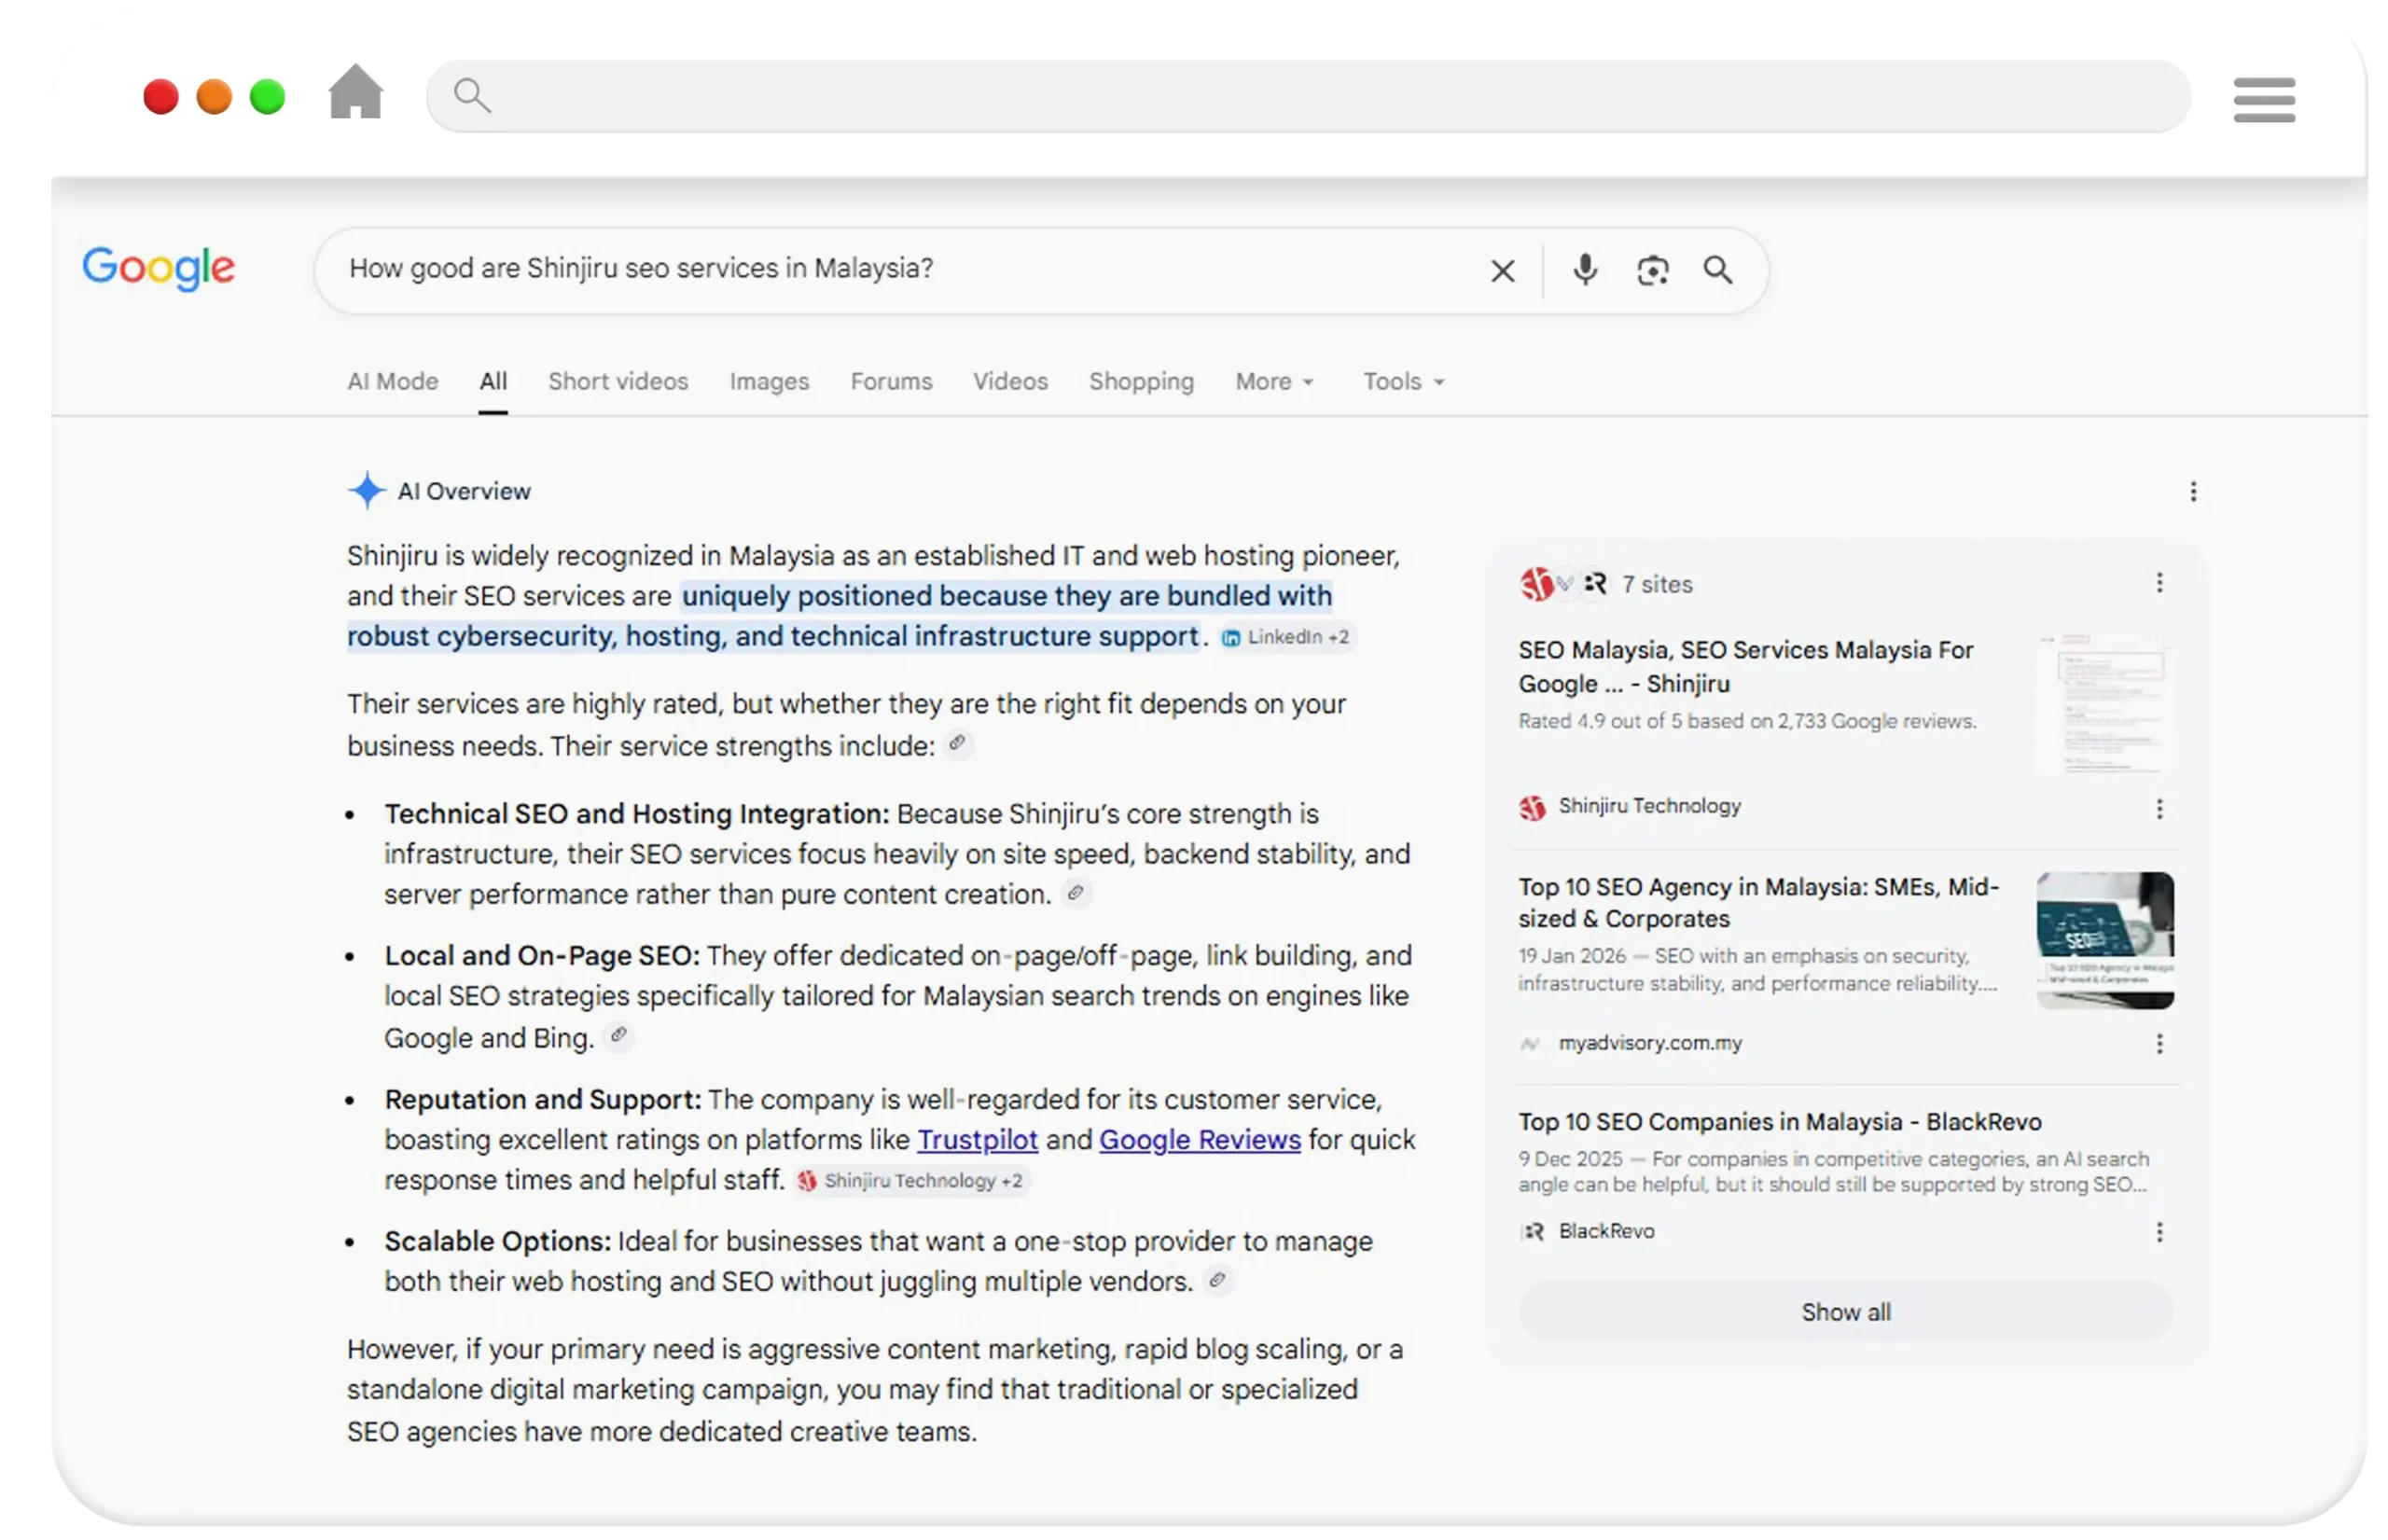Click the link icon after 'service strengths include:'
Screen dimensions: 2388x1540
tap(958, 744)
